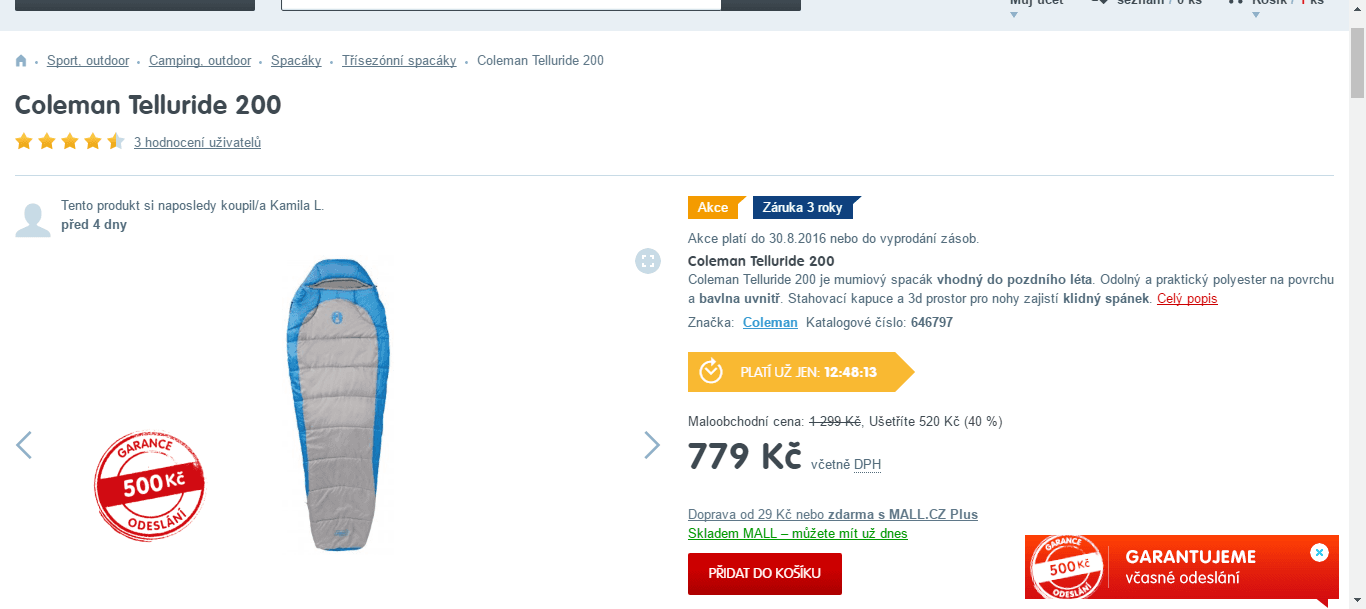Screen dimensions: 1366x609
Task: Click the star rating icons
Action: pyautogui.click(x=70, y=142)
